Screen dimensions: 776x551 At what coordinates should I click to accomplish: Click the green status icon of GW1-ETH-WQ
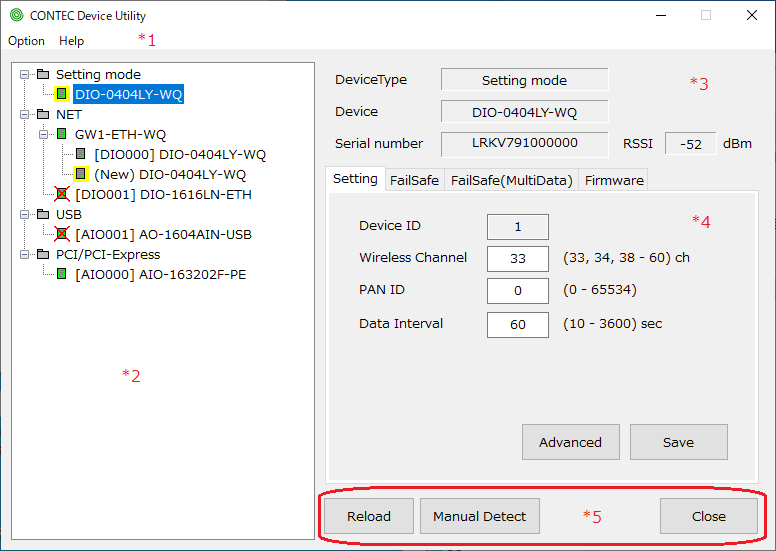[62, 134]
